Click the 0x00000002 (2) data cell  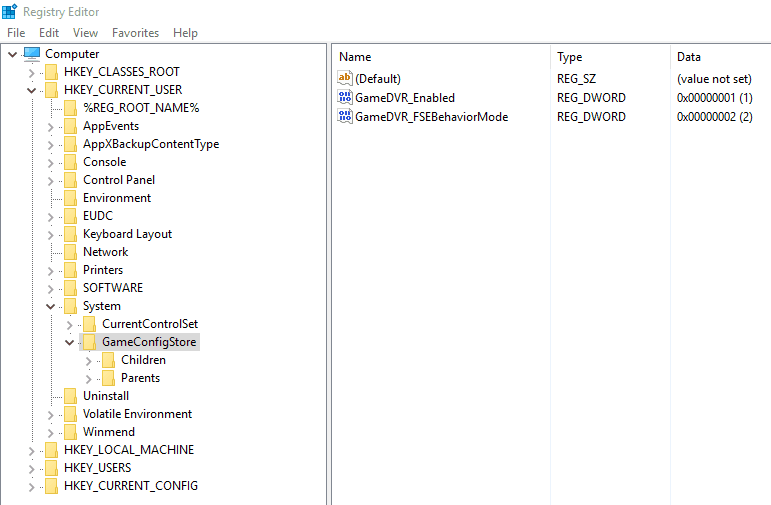[x=714, y=117]
